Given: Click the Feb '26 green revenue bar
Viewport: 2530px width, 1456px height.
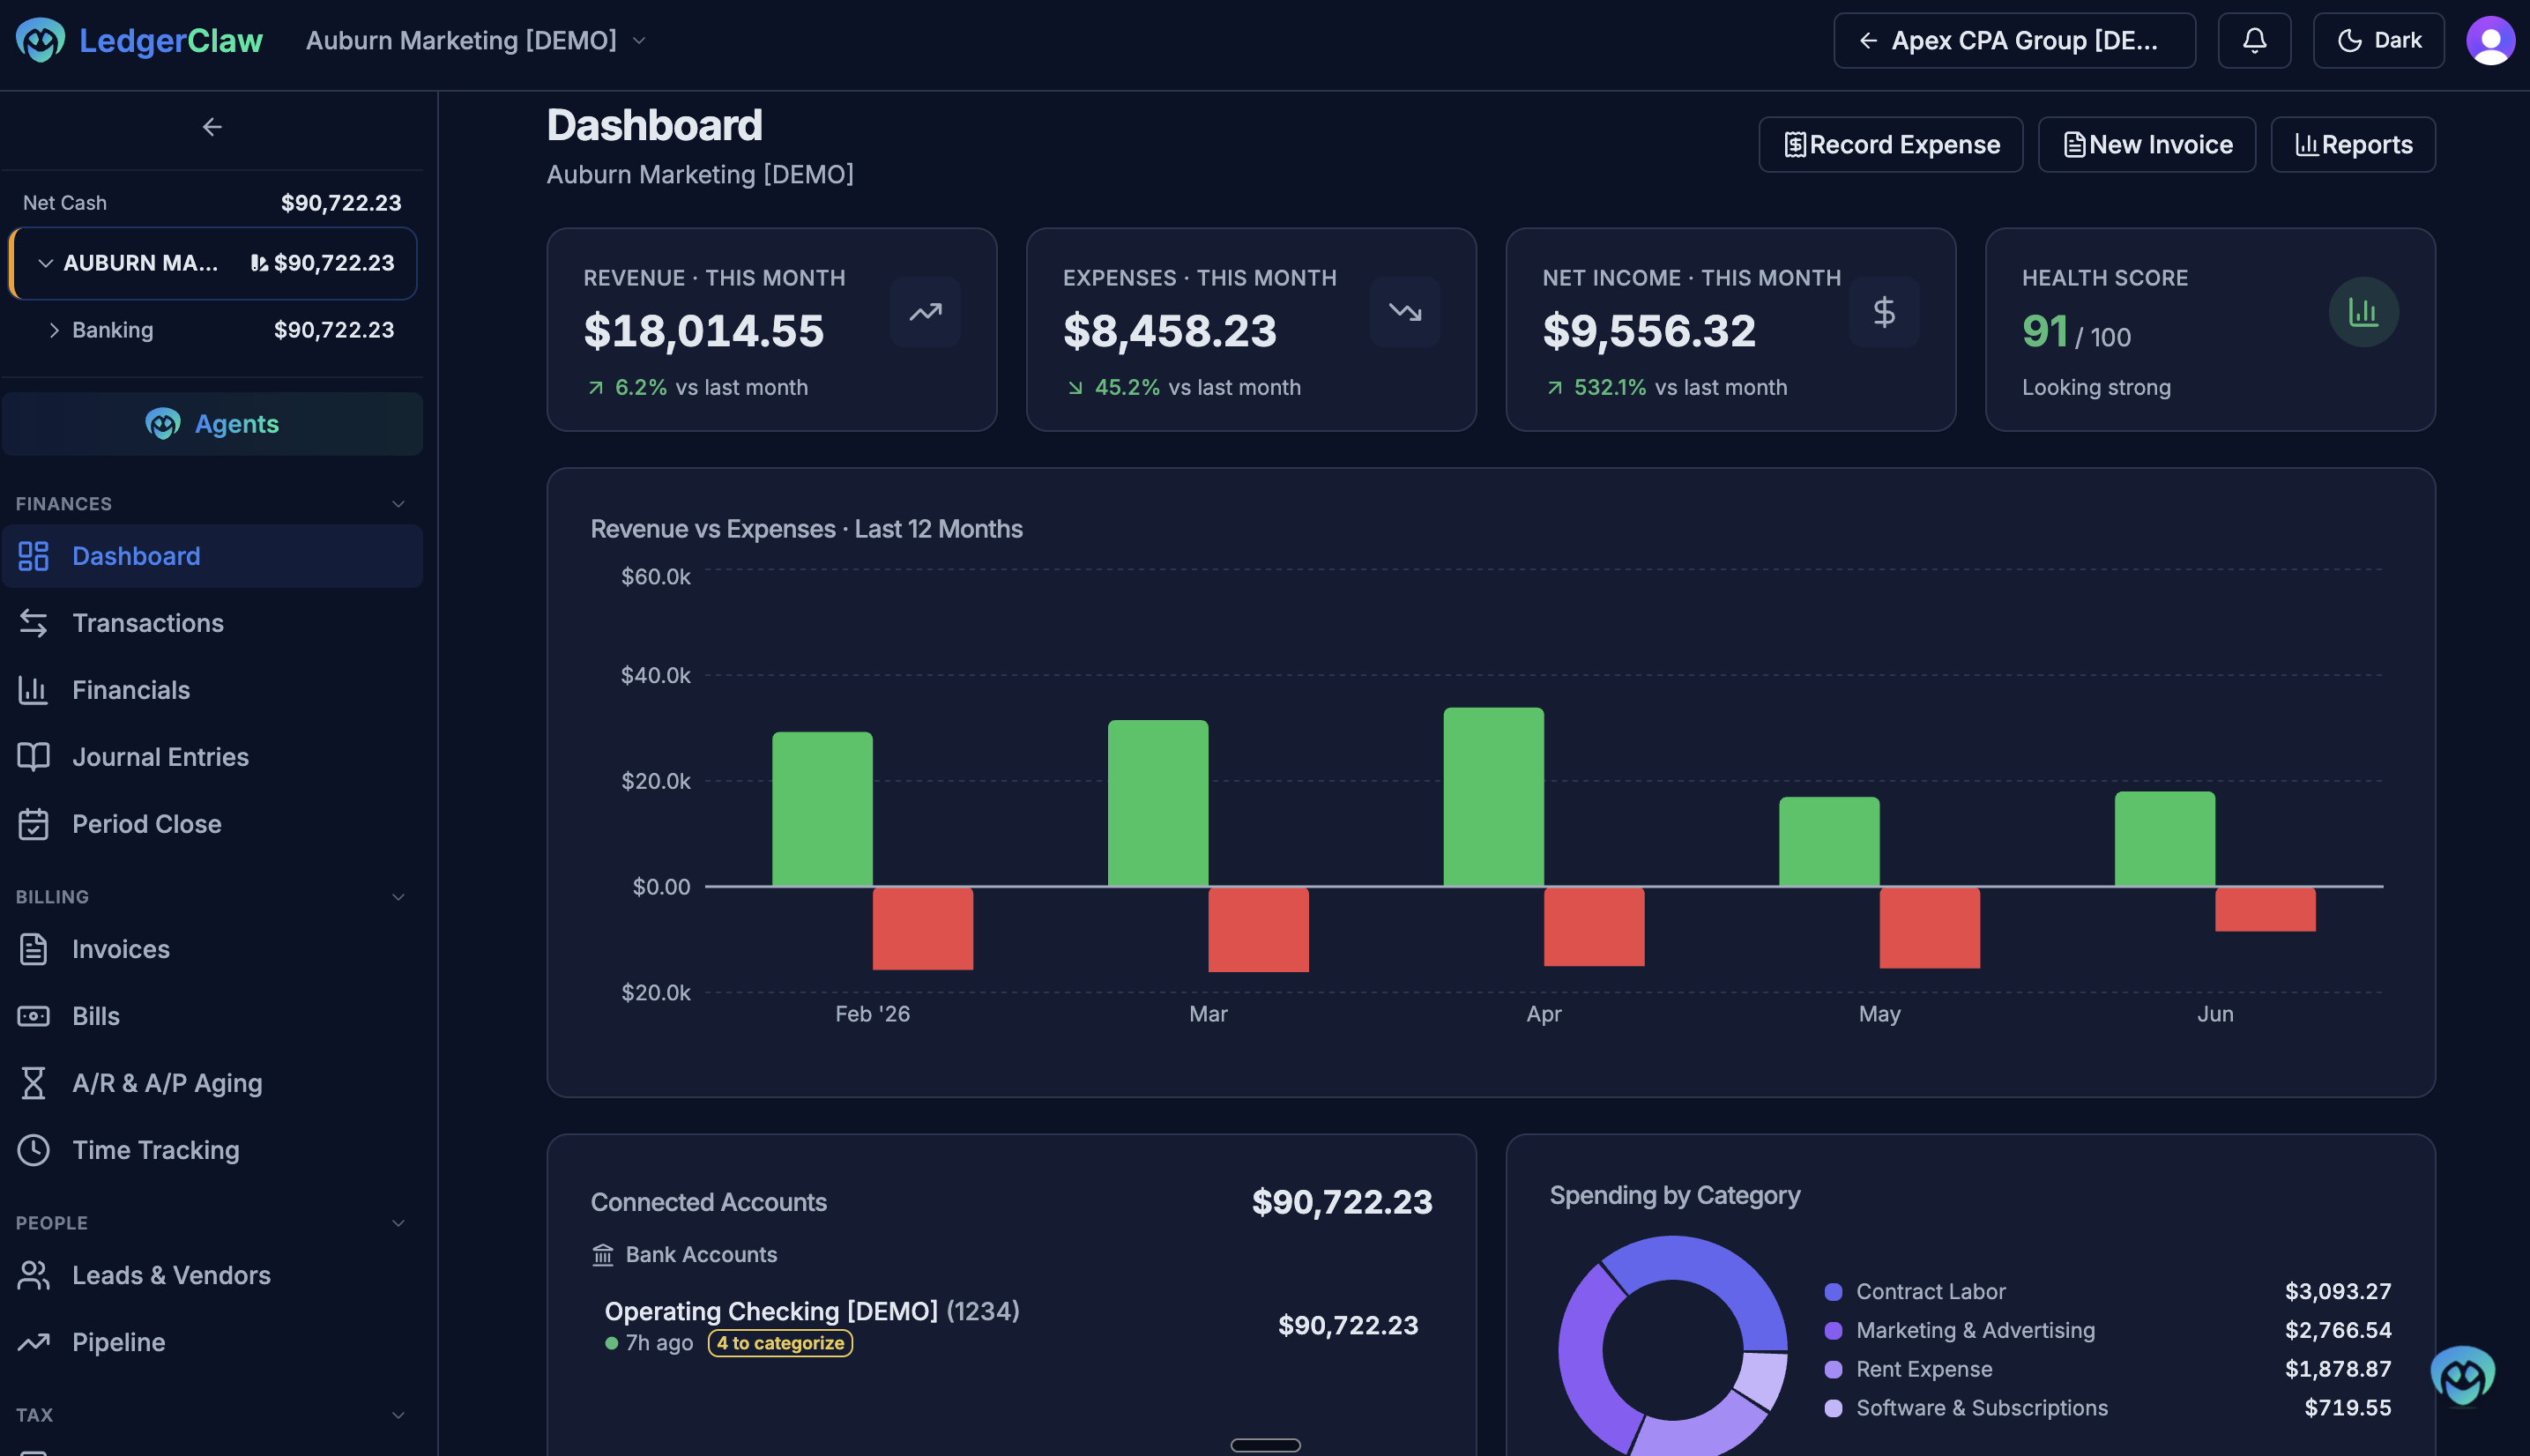Looking at the screenshot, I should coord(822,809).
